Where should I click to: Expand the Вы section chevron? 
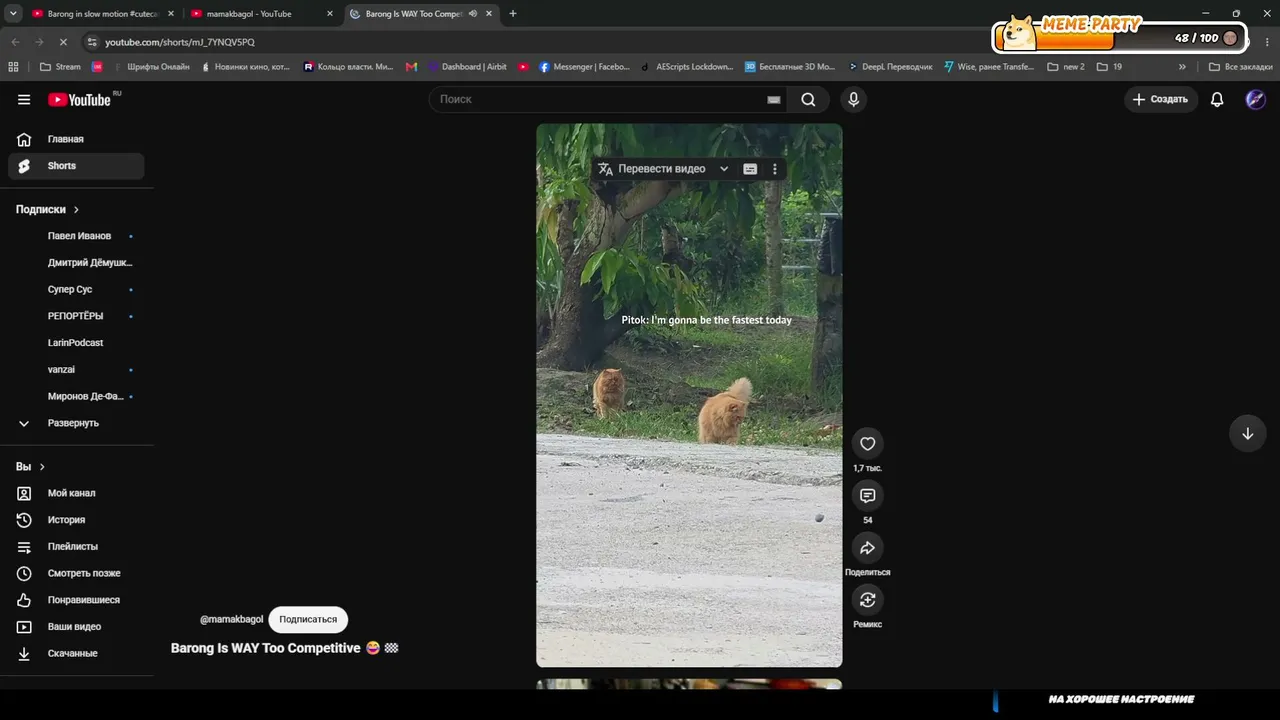point(42,467)
